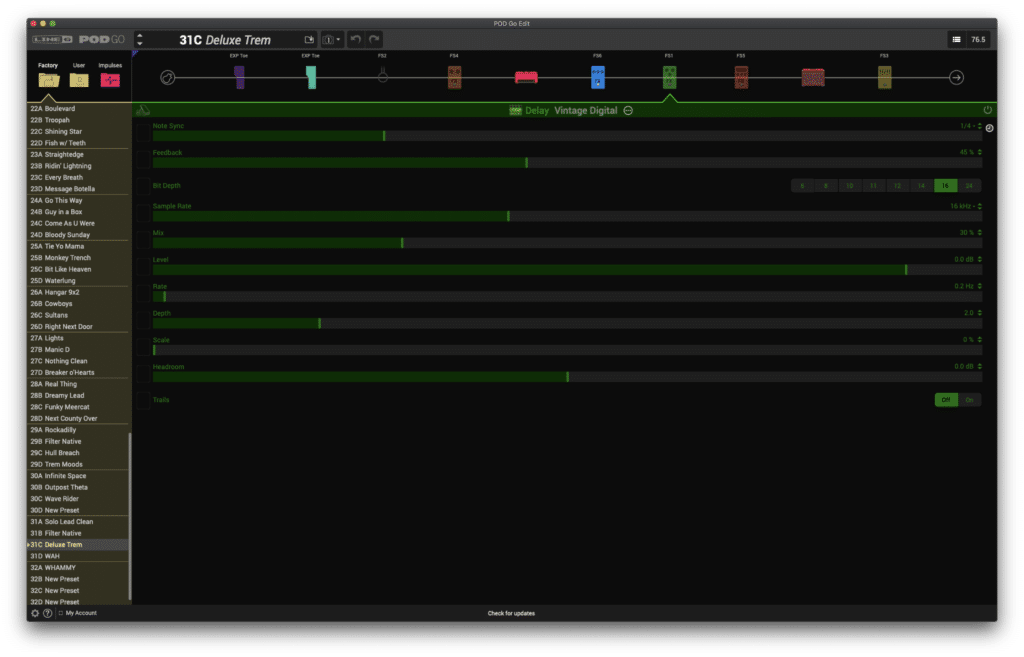
Task: Select the FS4 orange distortion pedal block
Action: (x=455, y=77)
